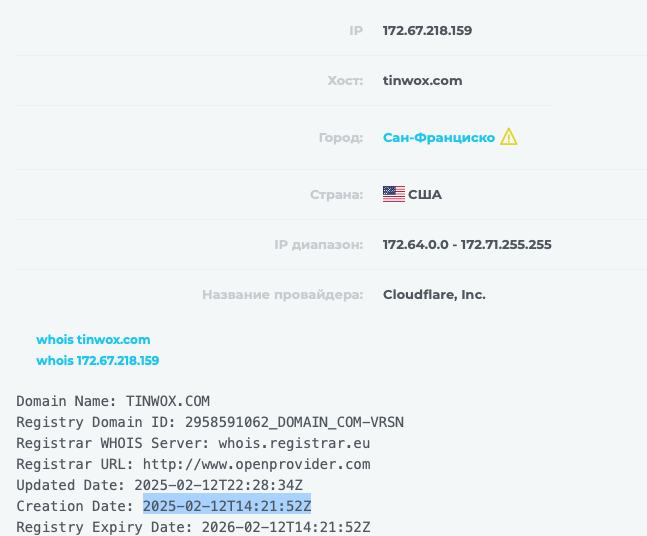The width and height of the screenshot is (647, 536).
Task: Click the IP диапазон label
Action: [x=318, y=245]
